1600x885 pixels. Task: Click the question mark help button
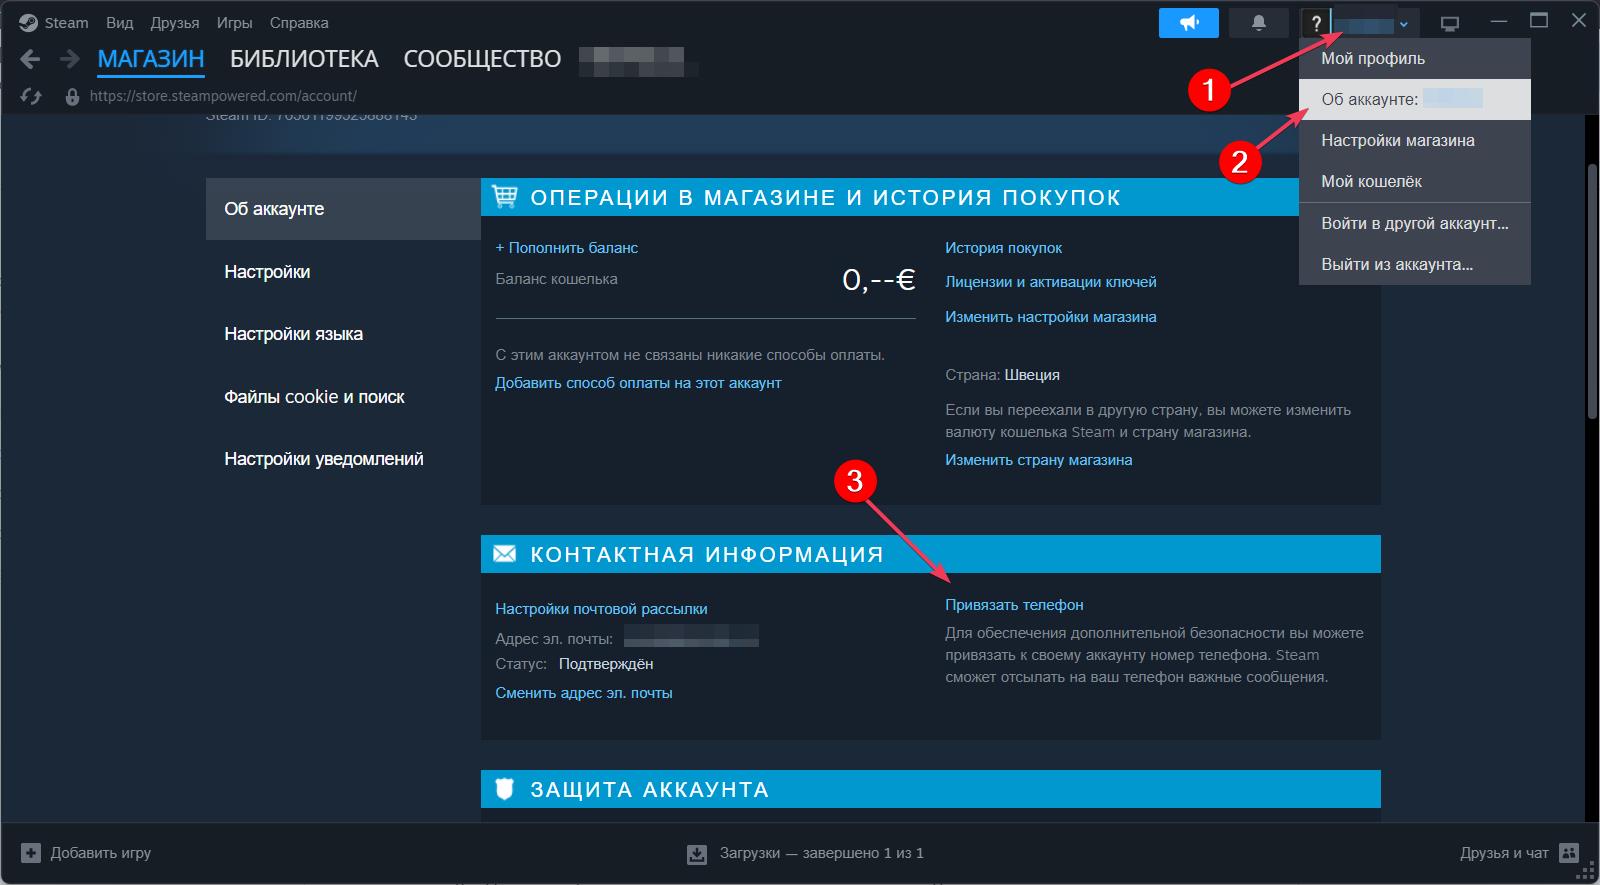point(1316,22)
